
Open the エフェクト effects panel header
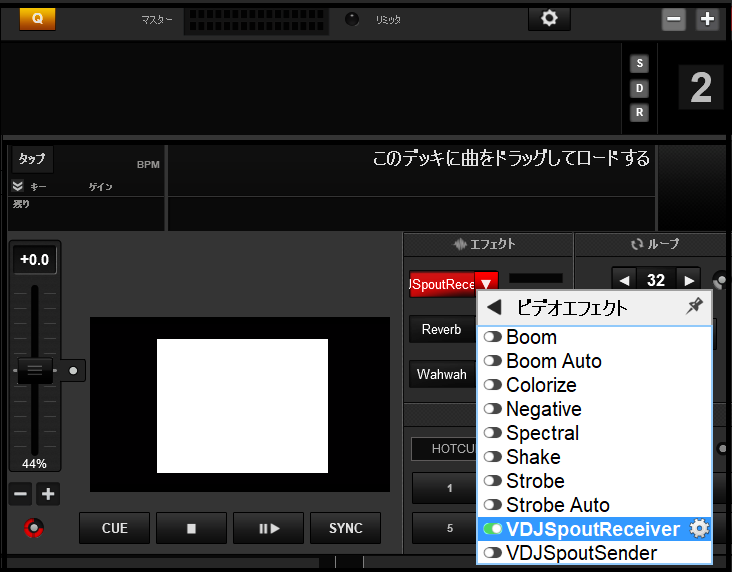pyautogui.click(x=488, y=244)
